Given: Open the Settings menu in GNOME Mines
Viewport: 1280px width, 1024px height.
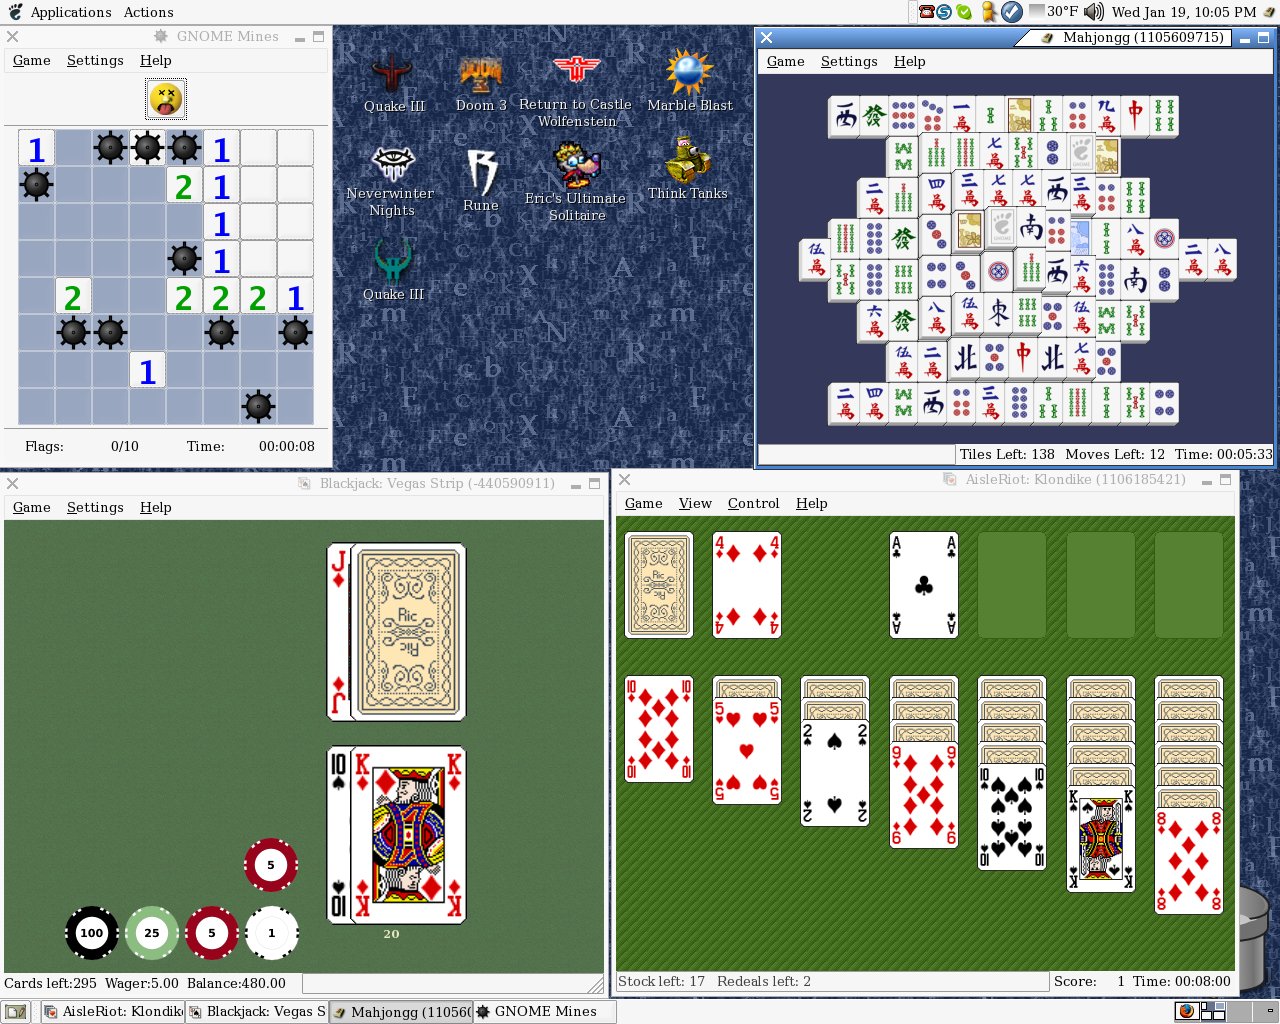Looking at the screenshot, I should 95,60.
